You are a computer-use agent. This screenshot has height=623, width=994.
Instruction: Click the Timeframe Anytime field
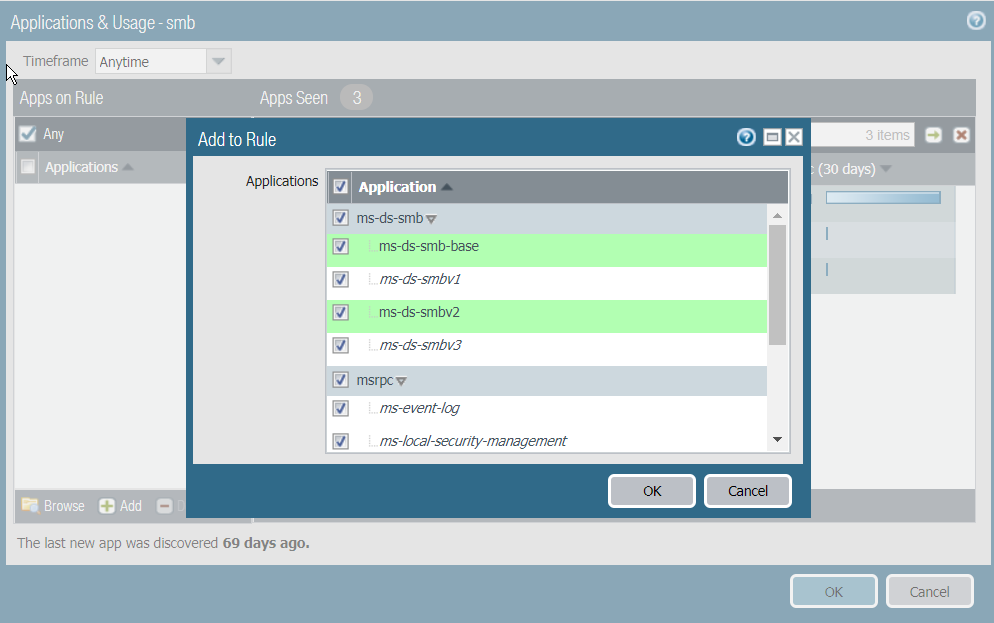[151, 61]
